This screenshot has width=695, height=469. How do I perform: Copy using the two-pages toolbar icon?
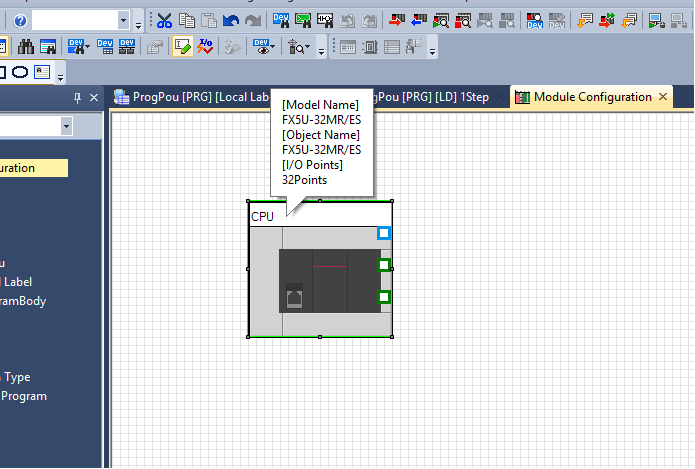point(187,20)
